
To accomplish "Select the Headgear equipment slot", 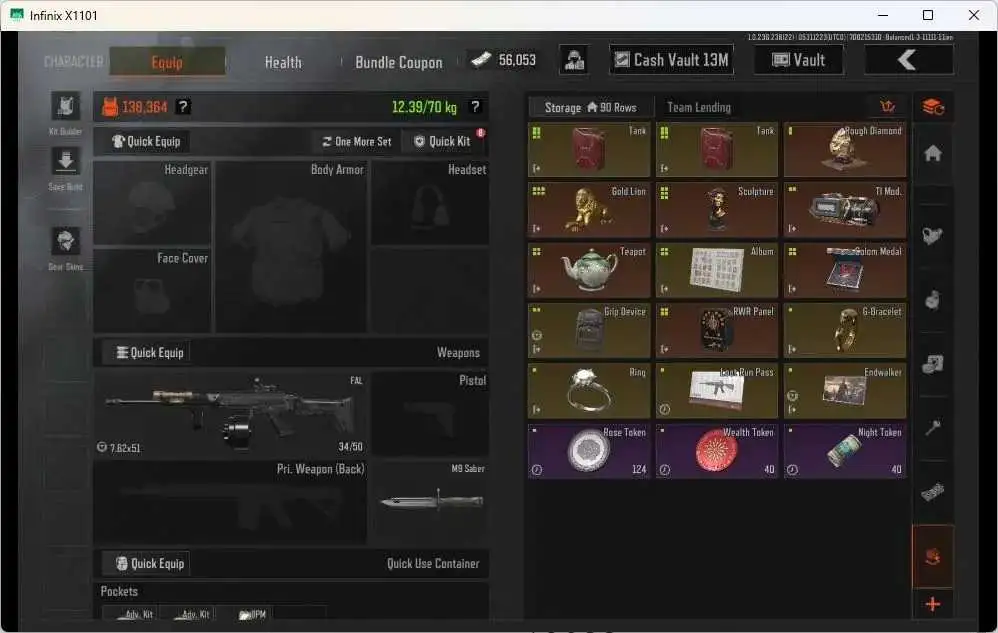I will [153, 203].
